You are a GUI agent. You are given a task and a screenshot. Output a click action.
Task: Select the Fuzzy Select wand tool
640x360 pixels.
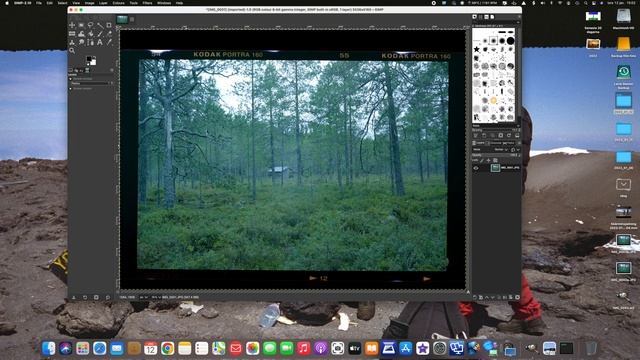tap(100, 25)
